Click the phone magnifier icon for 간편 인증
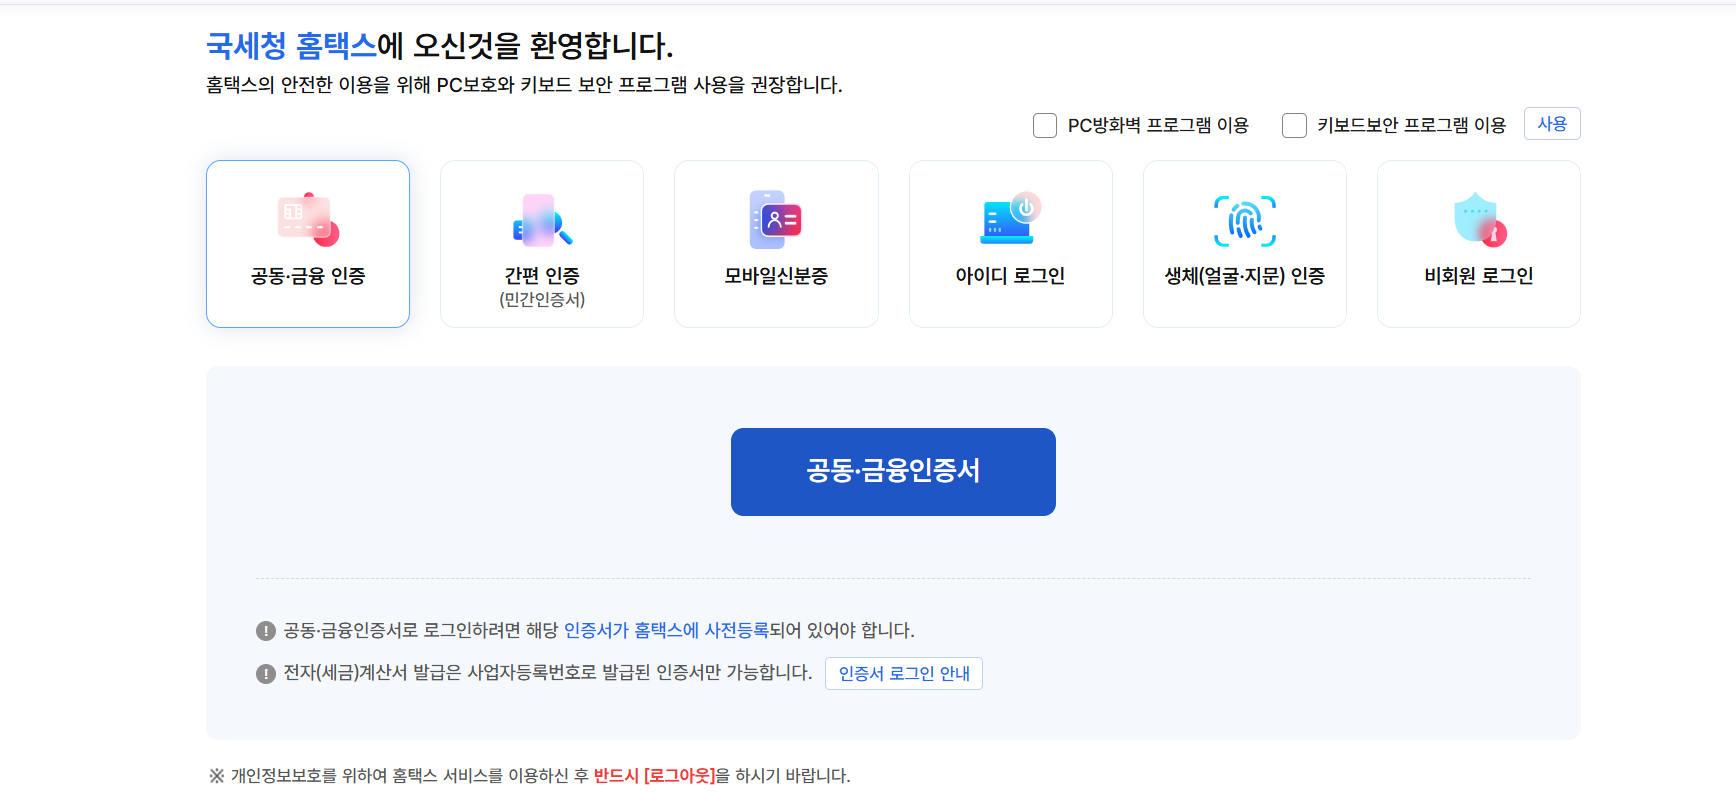Screen dimensions: 1736x809 (542, 220)
